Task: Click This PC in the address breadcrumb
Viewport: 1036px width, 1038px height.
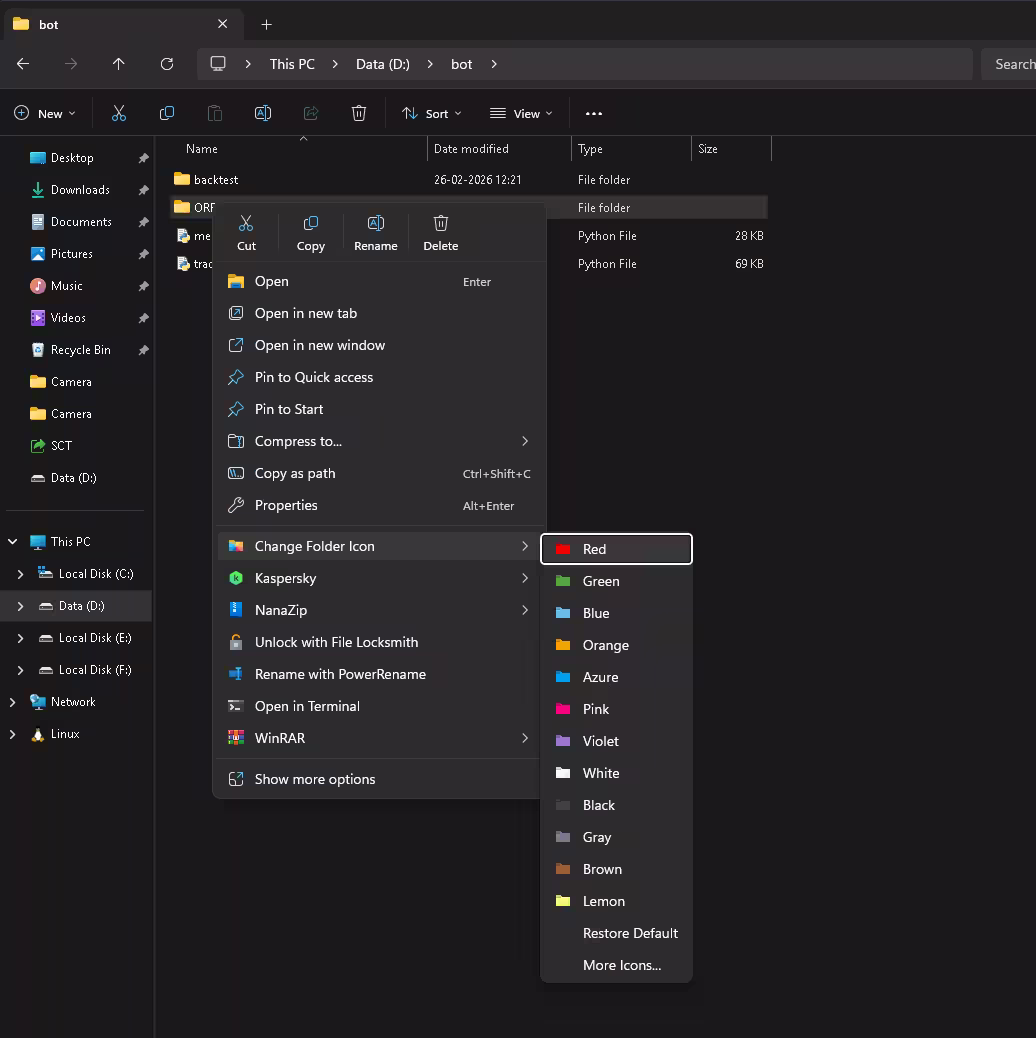Action: [292, 64]
